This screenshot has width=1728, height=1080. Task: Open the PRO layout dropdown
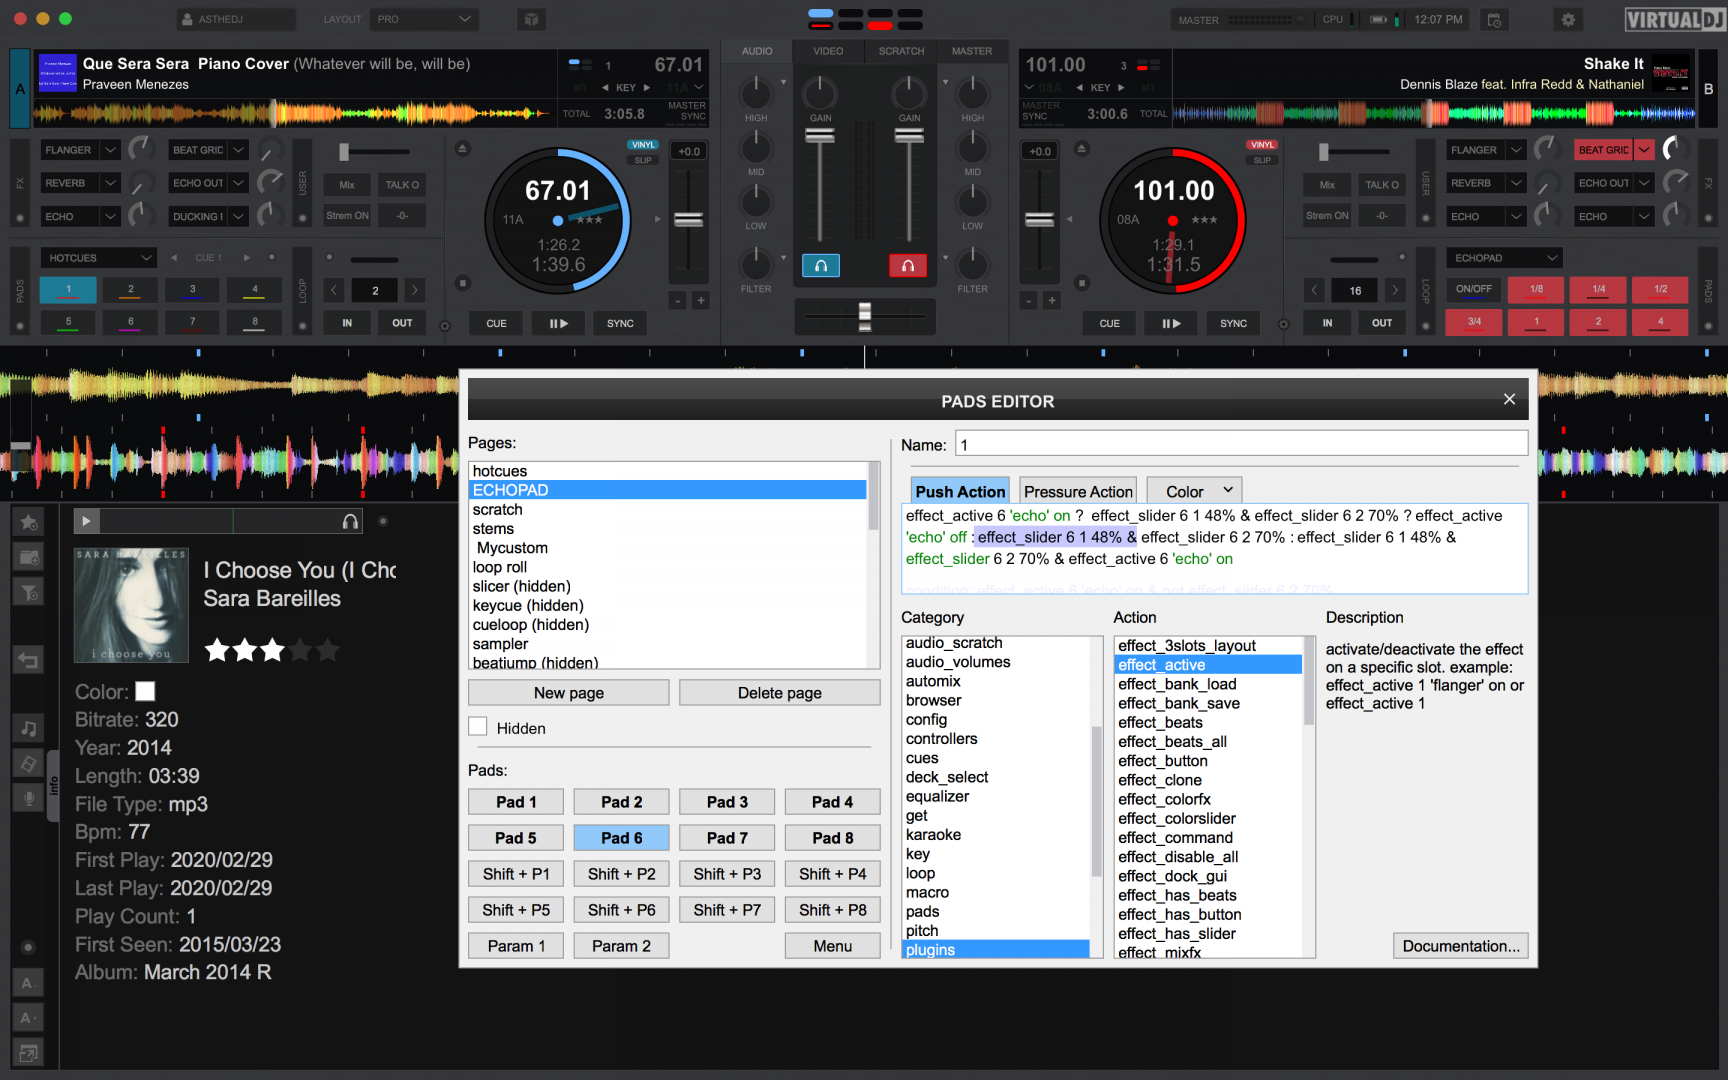click(423, 19)
